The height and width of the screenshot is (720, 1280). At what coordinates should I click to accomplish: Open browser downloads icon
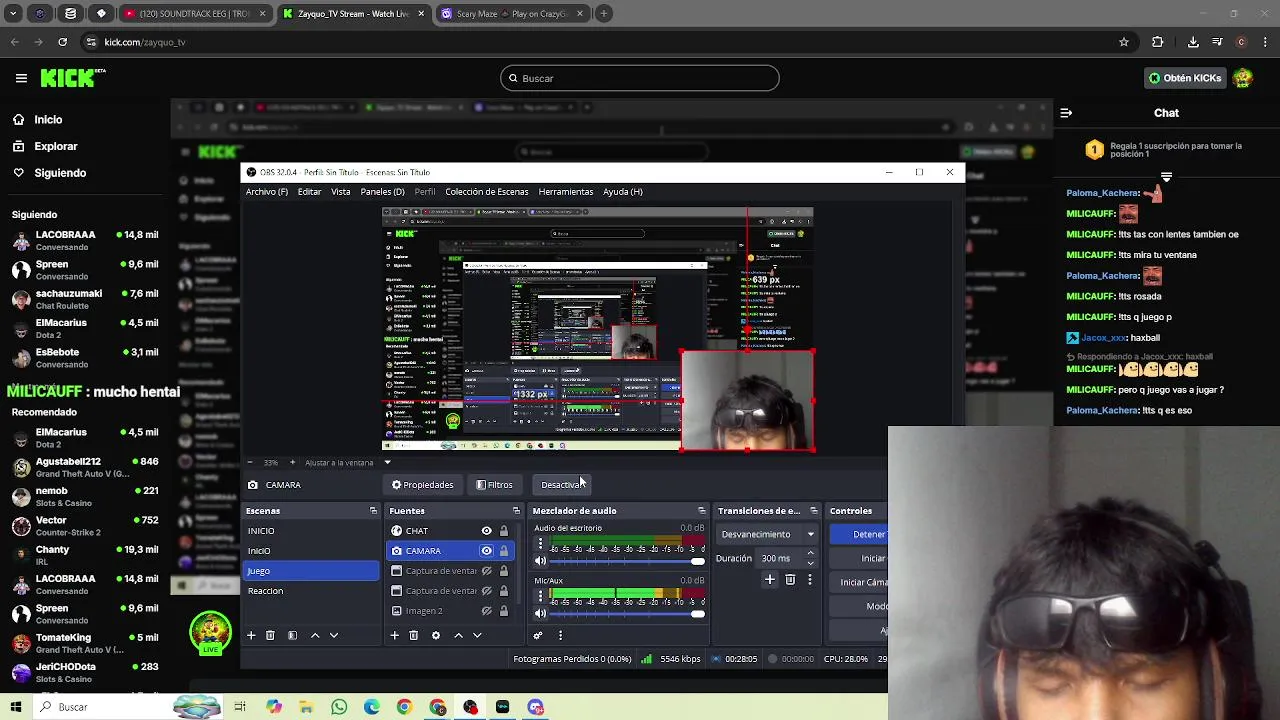point(1193,42)
